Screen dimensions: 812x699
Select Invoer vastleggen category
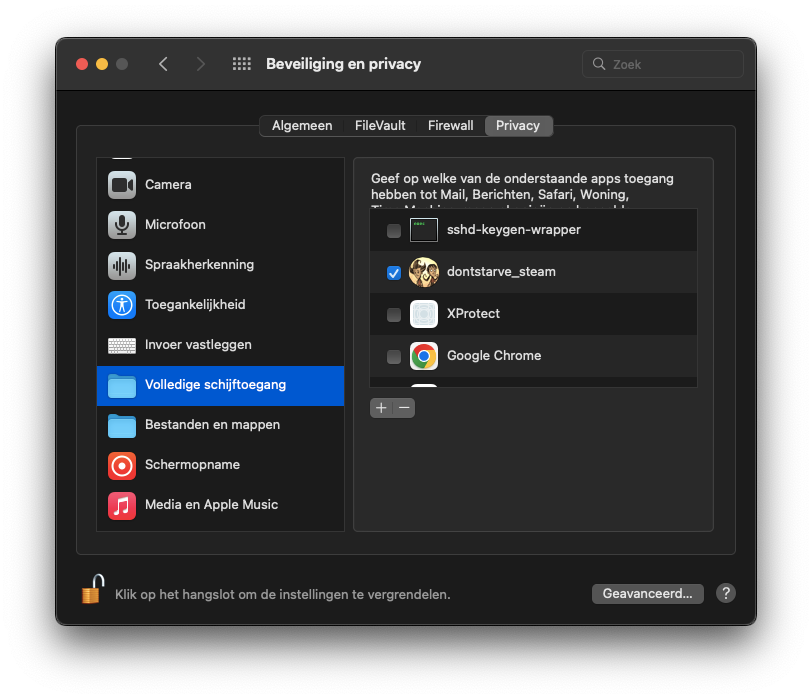click(221, 345)
